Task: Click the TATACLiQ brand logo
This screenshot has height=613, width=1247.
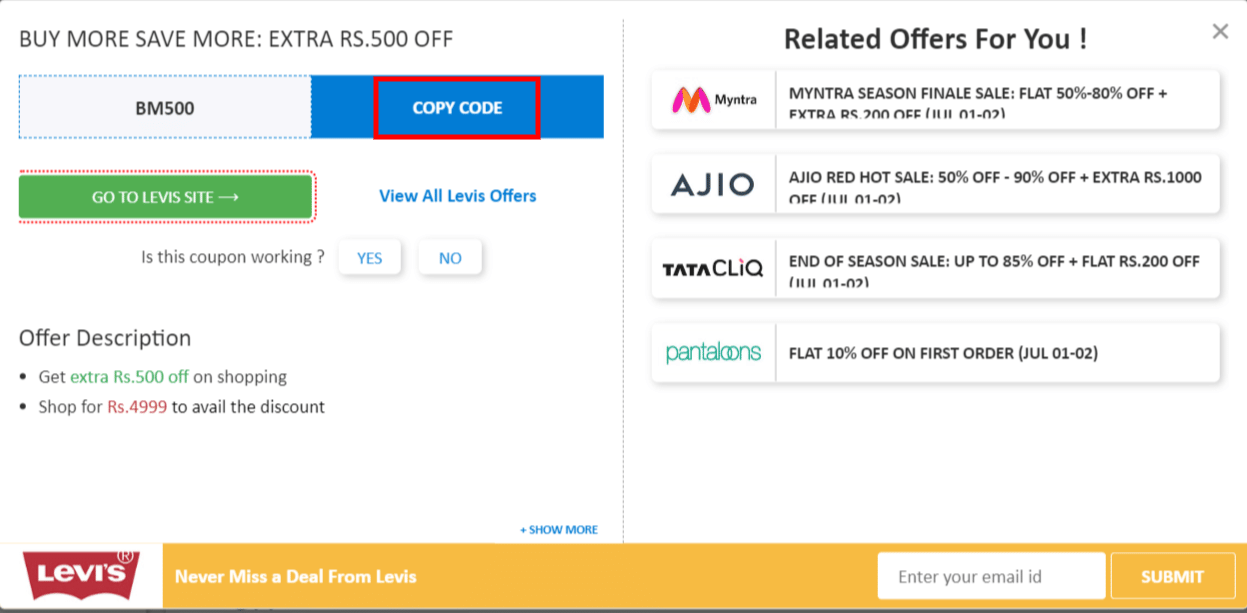Action: pos(712,268)
